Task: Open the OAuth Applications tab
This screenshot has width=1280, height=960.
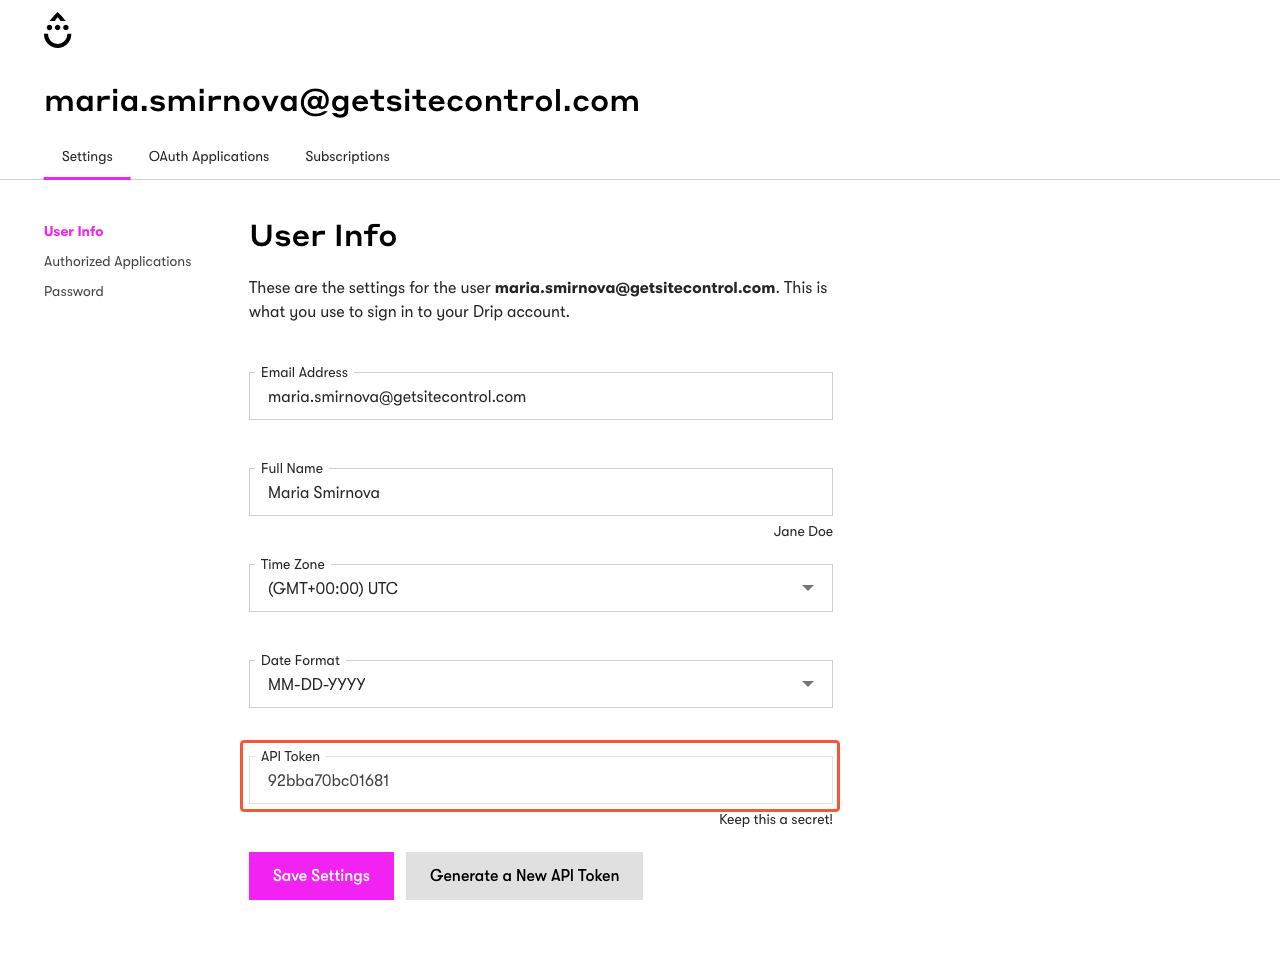Action: point(209,157)
